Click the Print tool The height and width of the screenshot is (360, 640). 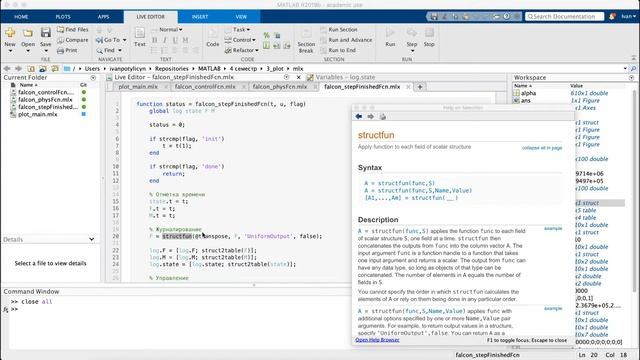point(67,50)
